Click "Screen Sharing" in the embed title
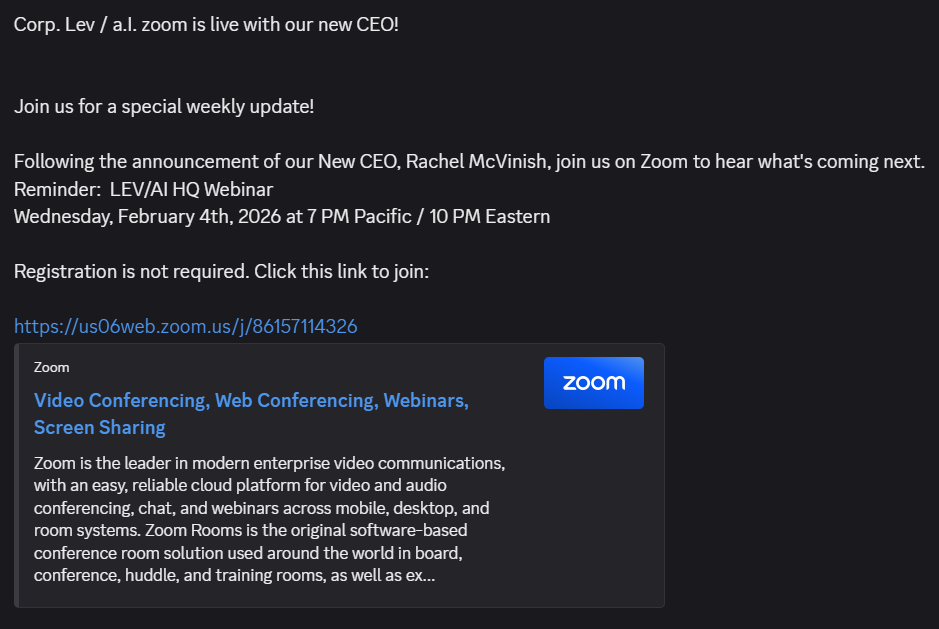Viewport: 939px width, 629px height. [x=100, y=428]
